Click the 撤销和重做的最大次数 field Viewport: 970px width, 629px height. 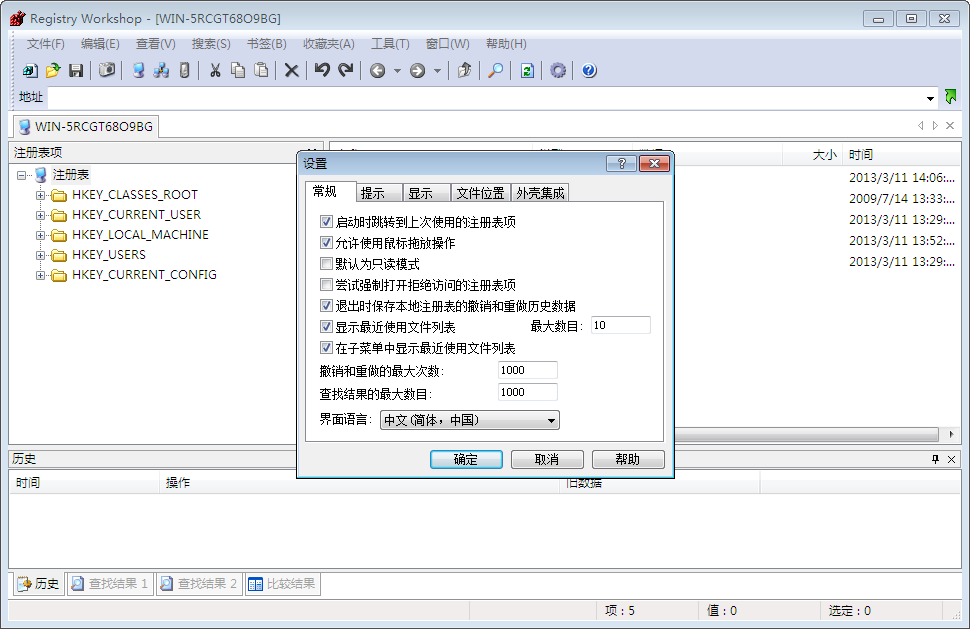coord(528,370)
